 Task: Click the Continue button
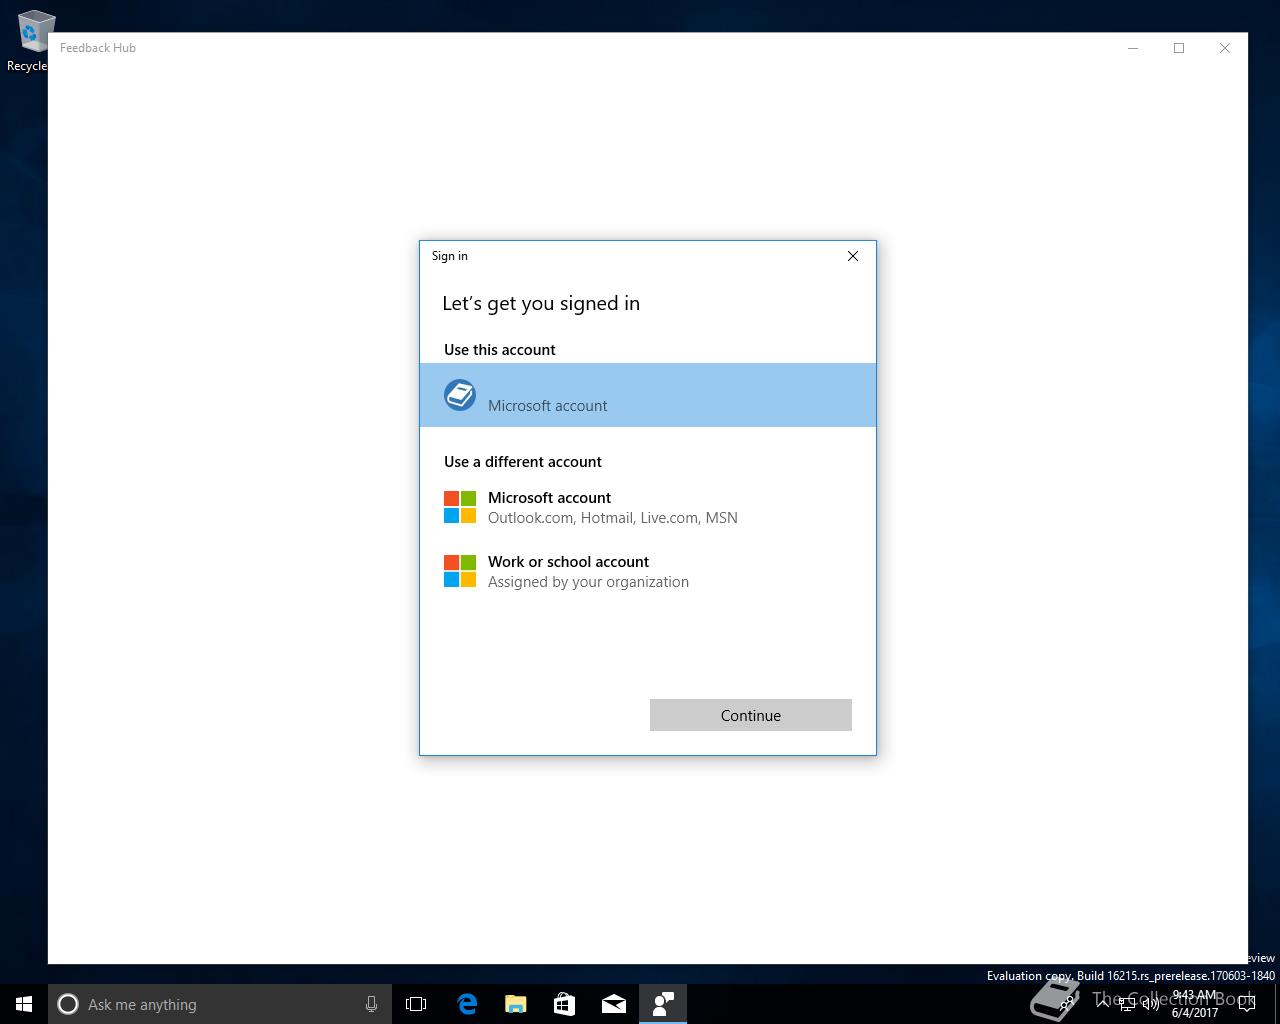(x=751, y=715)
